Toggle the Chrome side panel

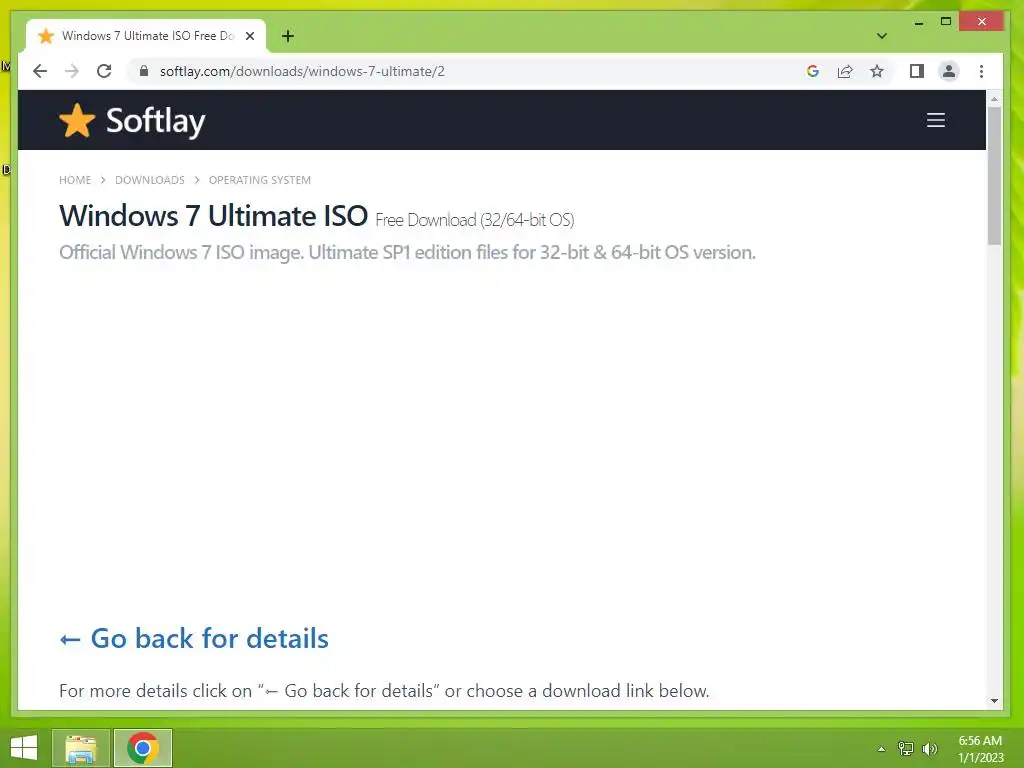917,71
